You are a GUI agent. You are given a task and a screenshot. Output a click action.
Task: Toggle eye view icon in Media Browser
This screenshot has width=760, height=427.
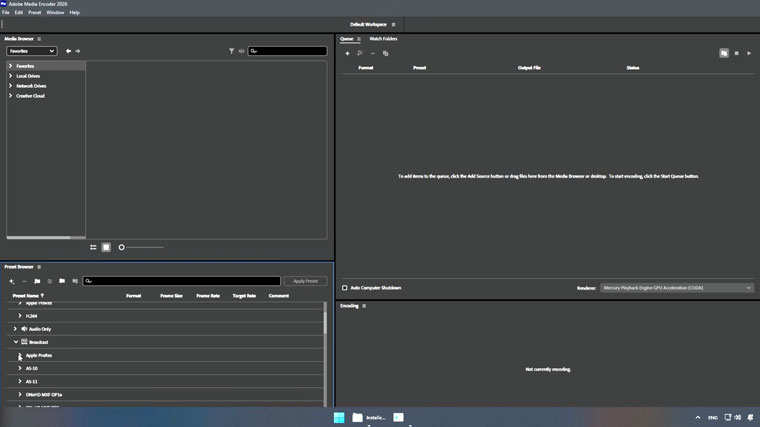[x=241, y=51]
